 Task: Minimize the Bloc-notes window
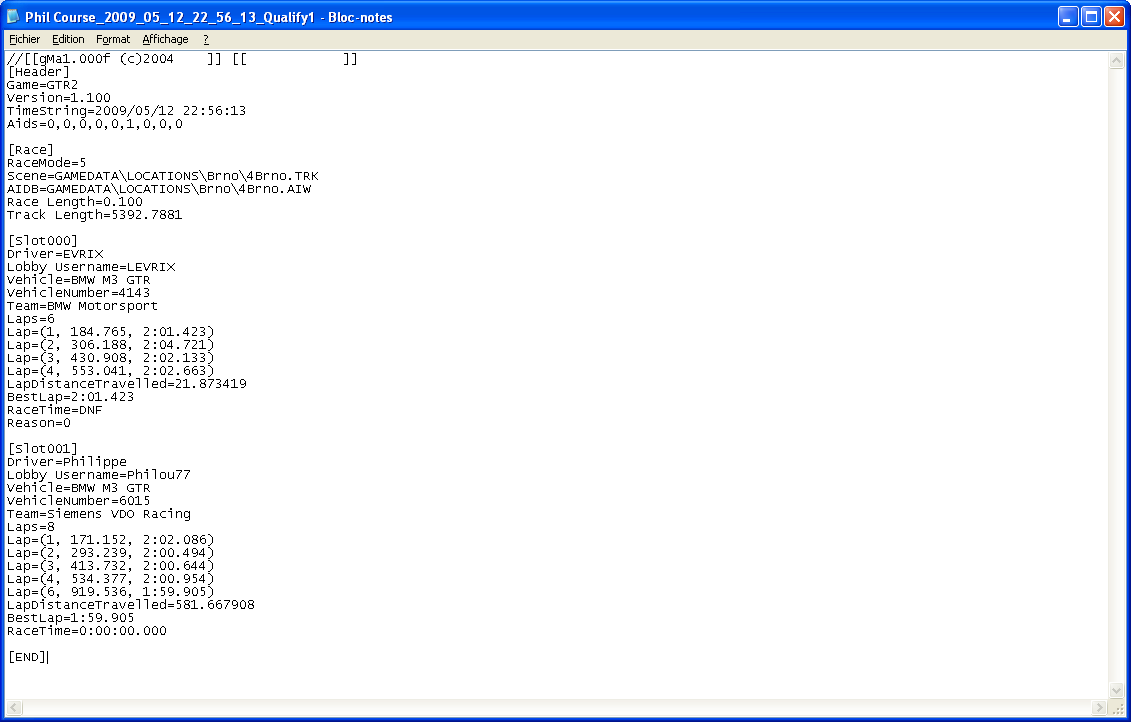tap(1068, 17)
